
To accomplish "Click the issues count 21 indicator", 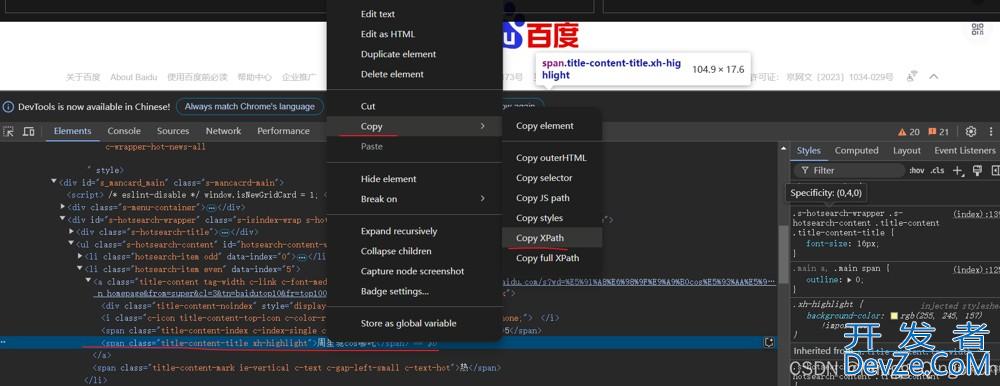I will click(938, 132).
